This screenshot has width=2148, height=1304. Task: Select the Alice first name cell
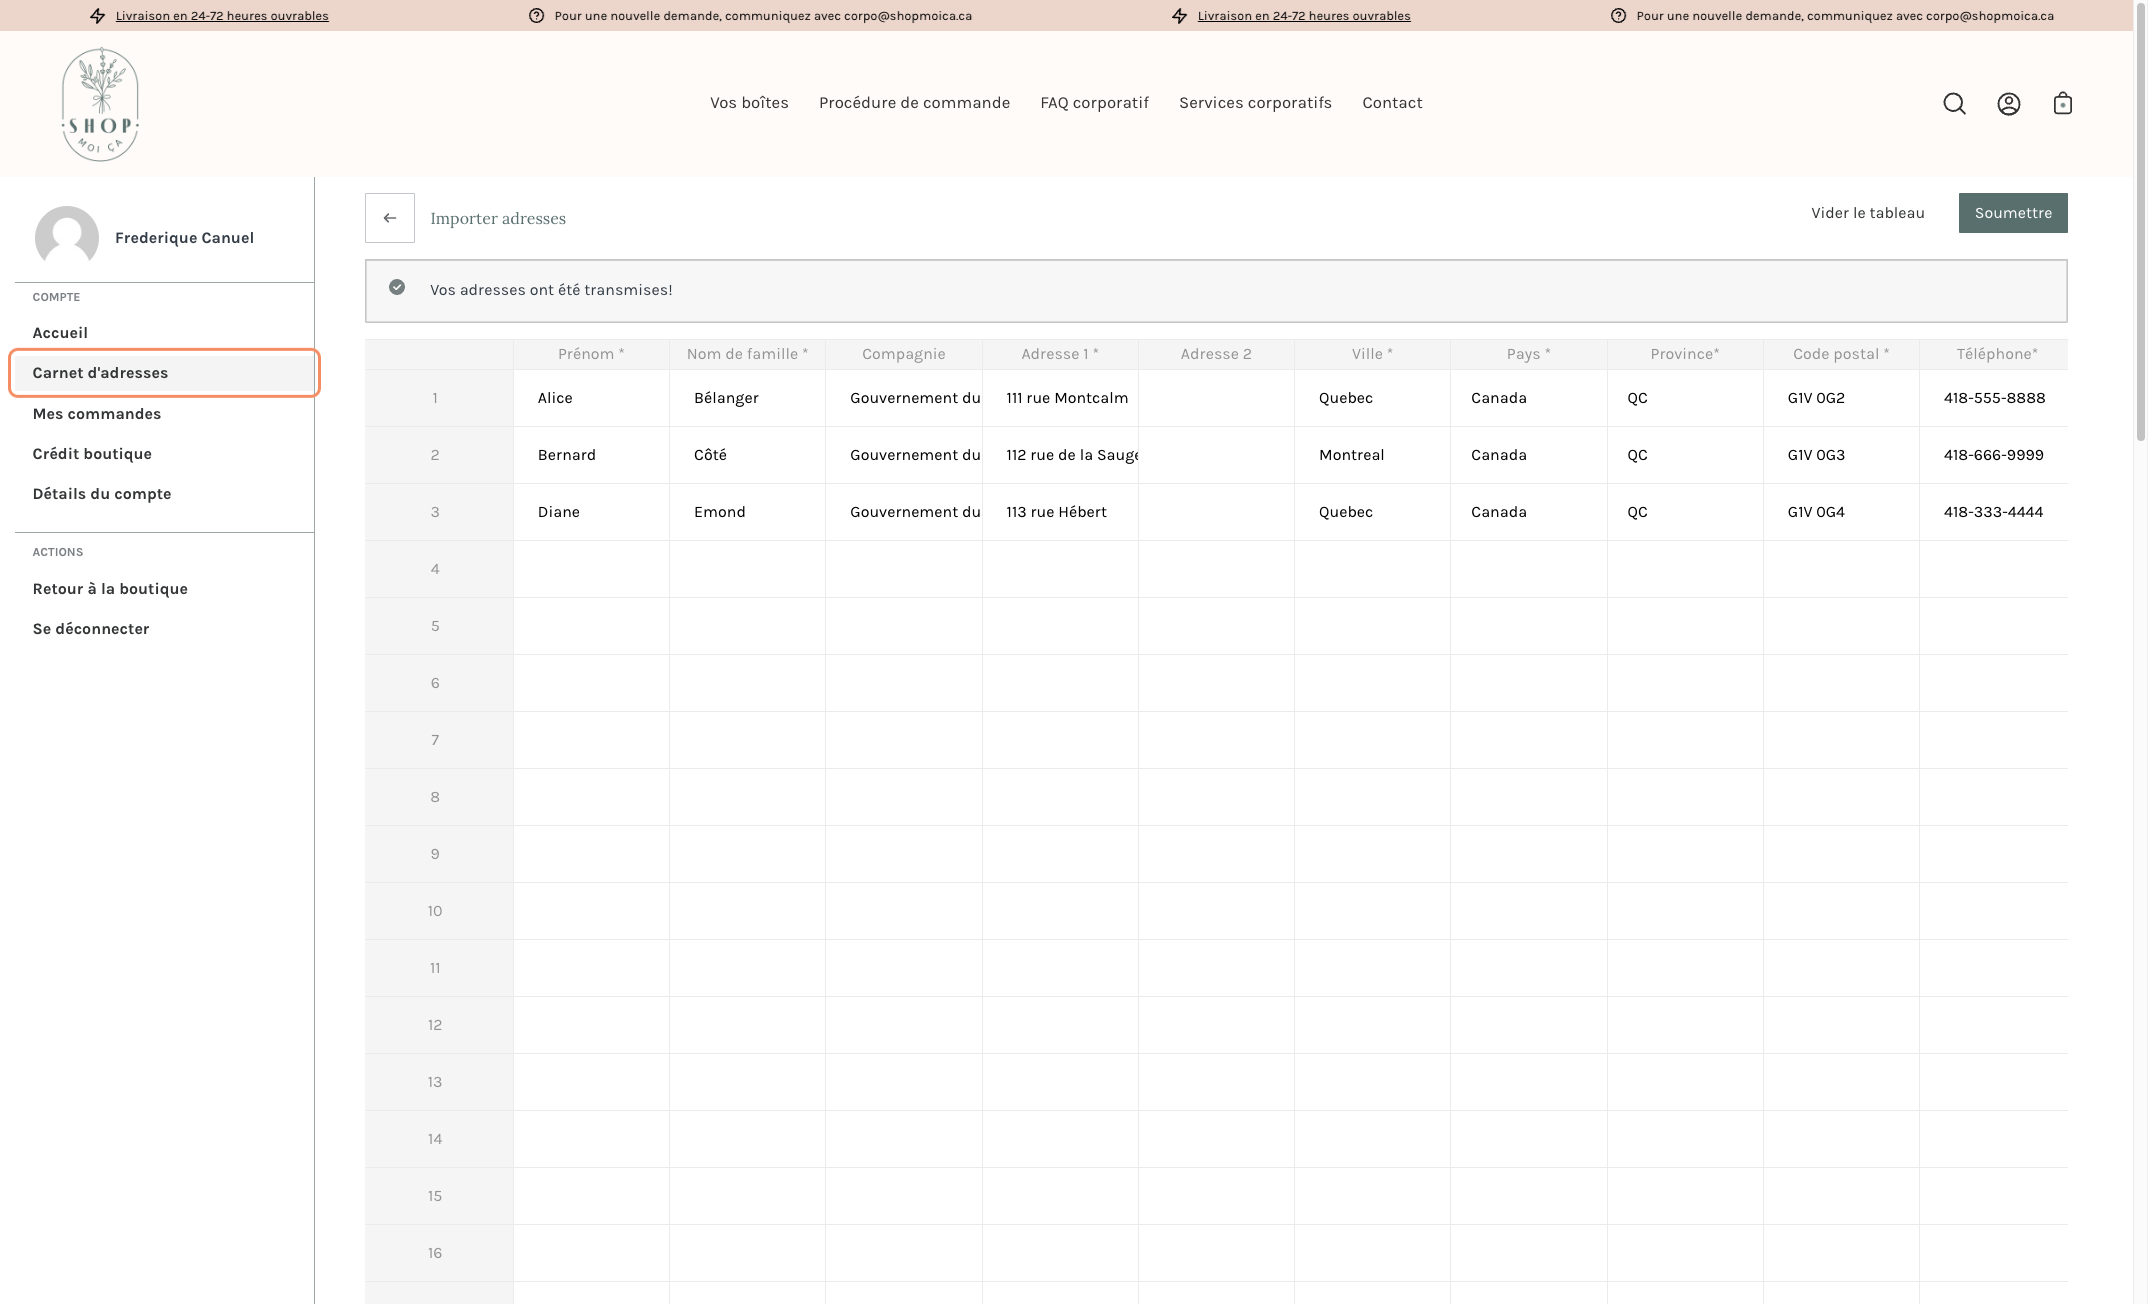pyautogui.click(x=591, y=398)
